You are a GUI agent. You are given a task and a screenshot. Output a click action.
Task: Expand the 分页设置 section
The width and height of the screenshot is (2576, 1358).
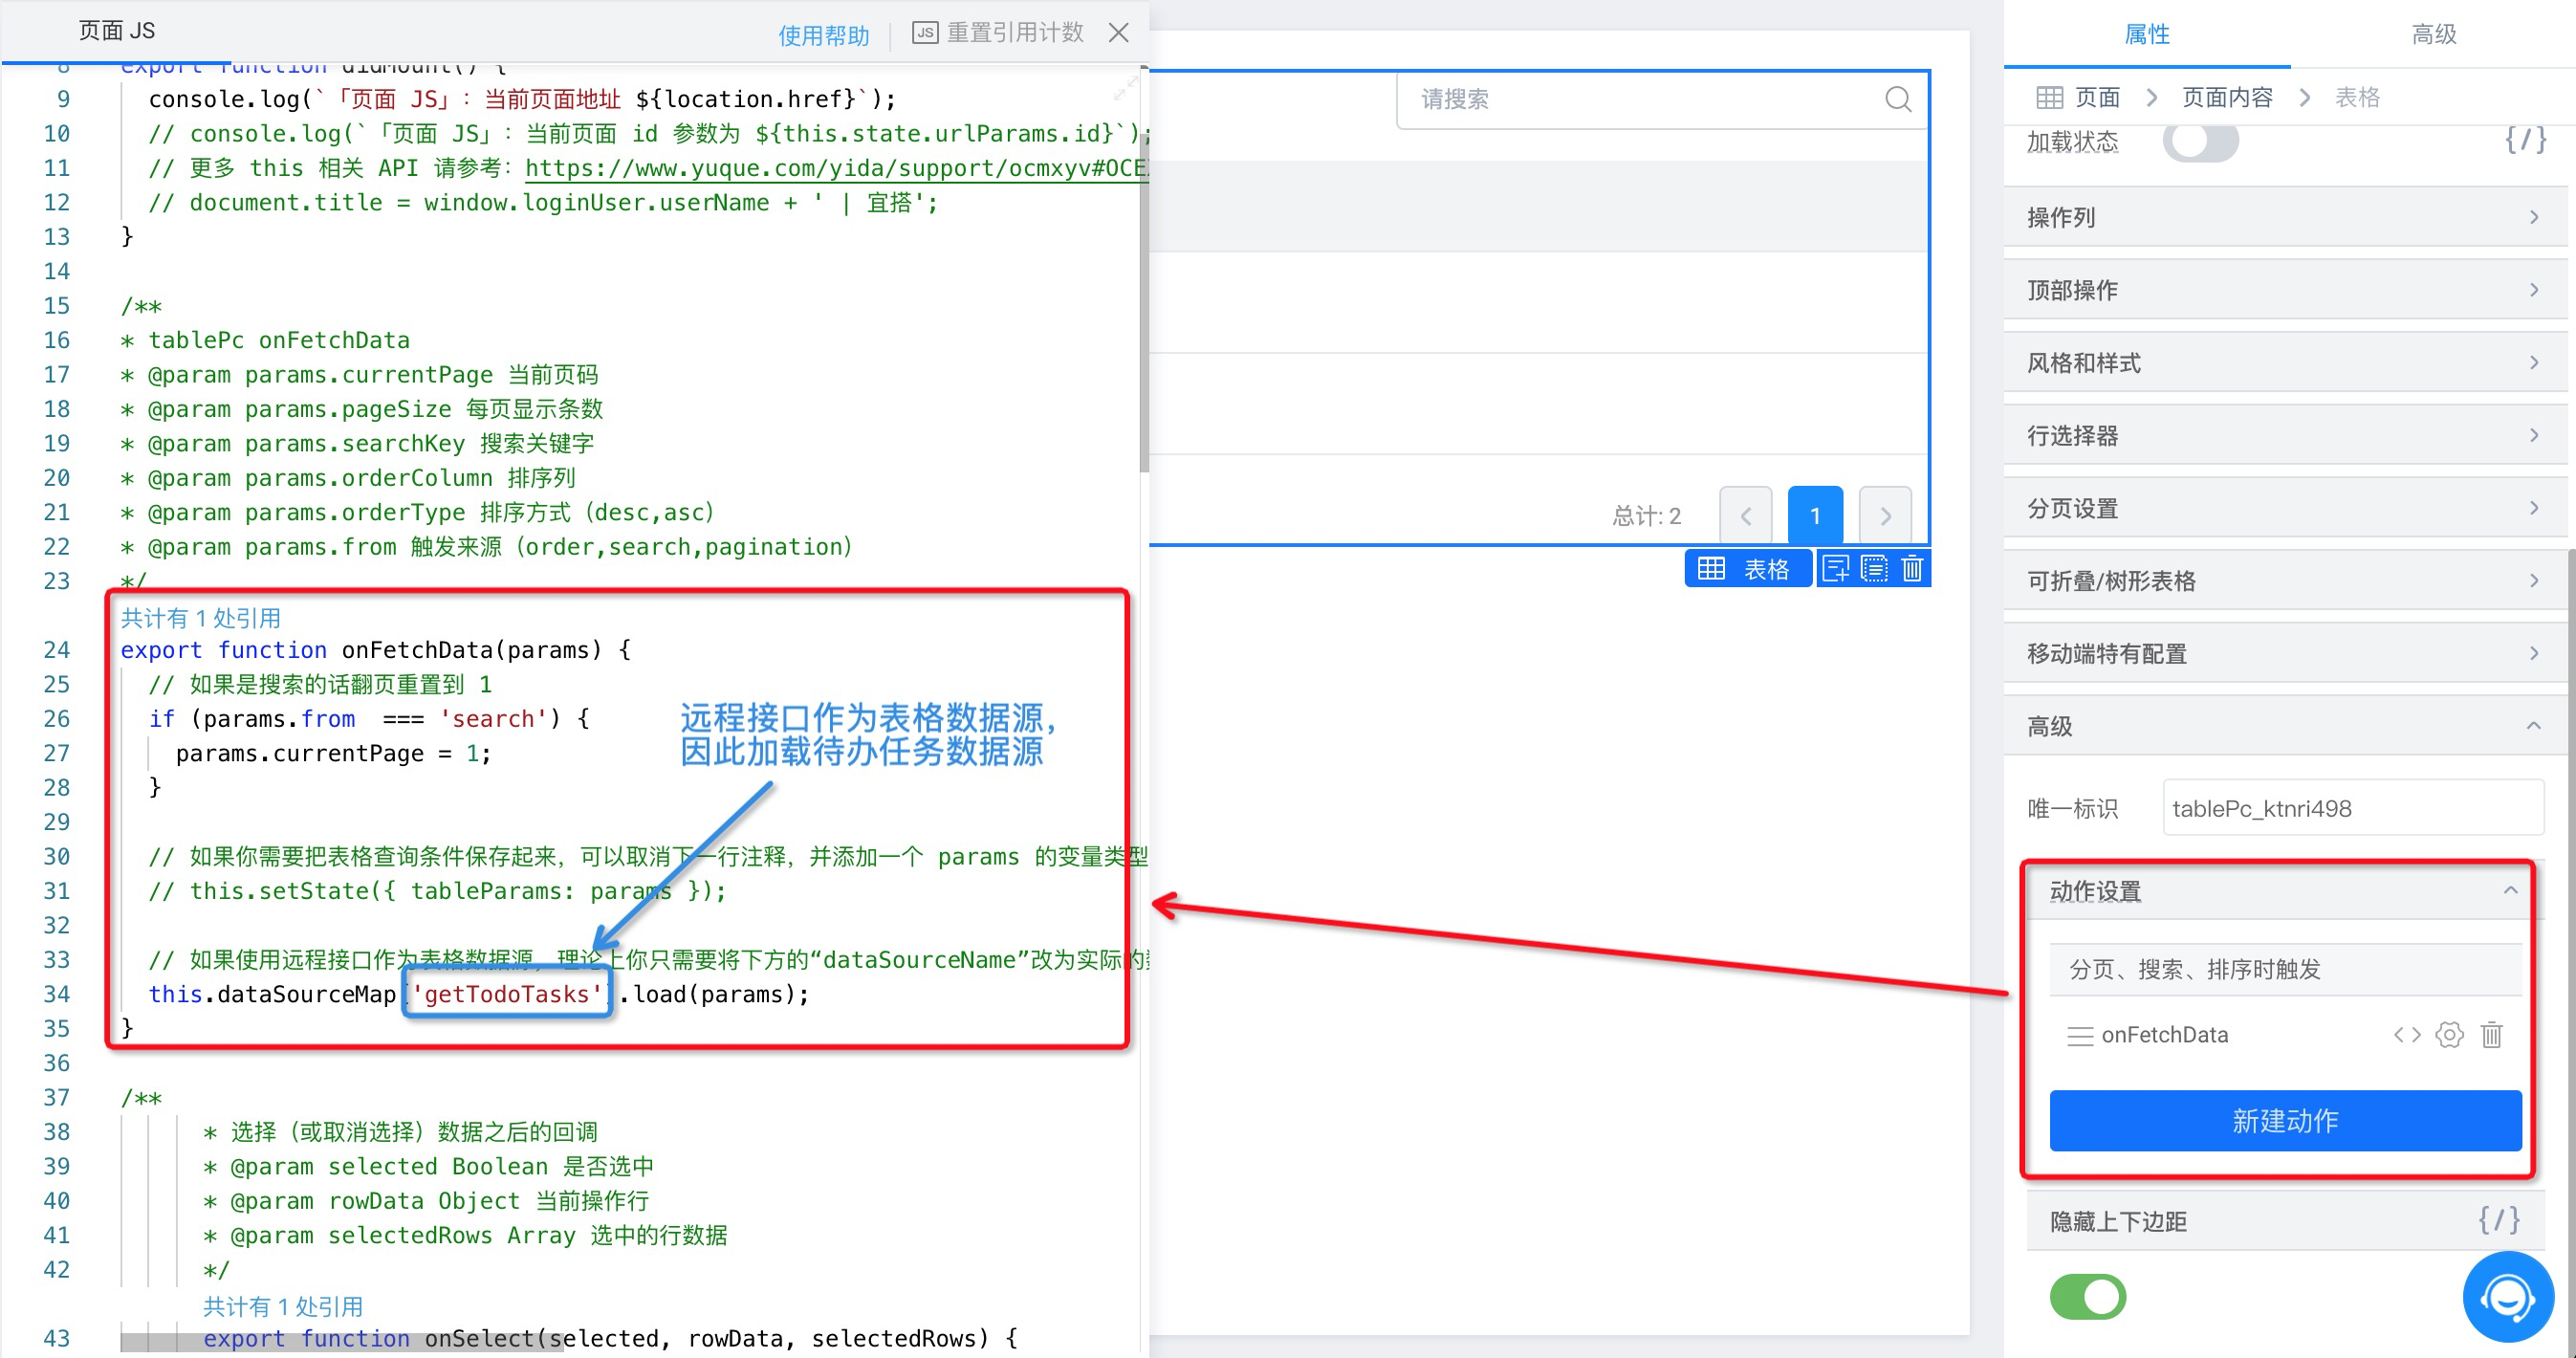coord(2286,508)
